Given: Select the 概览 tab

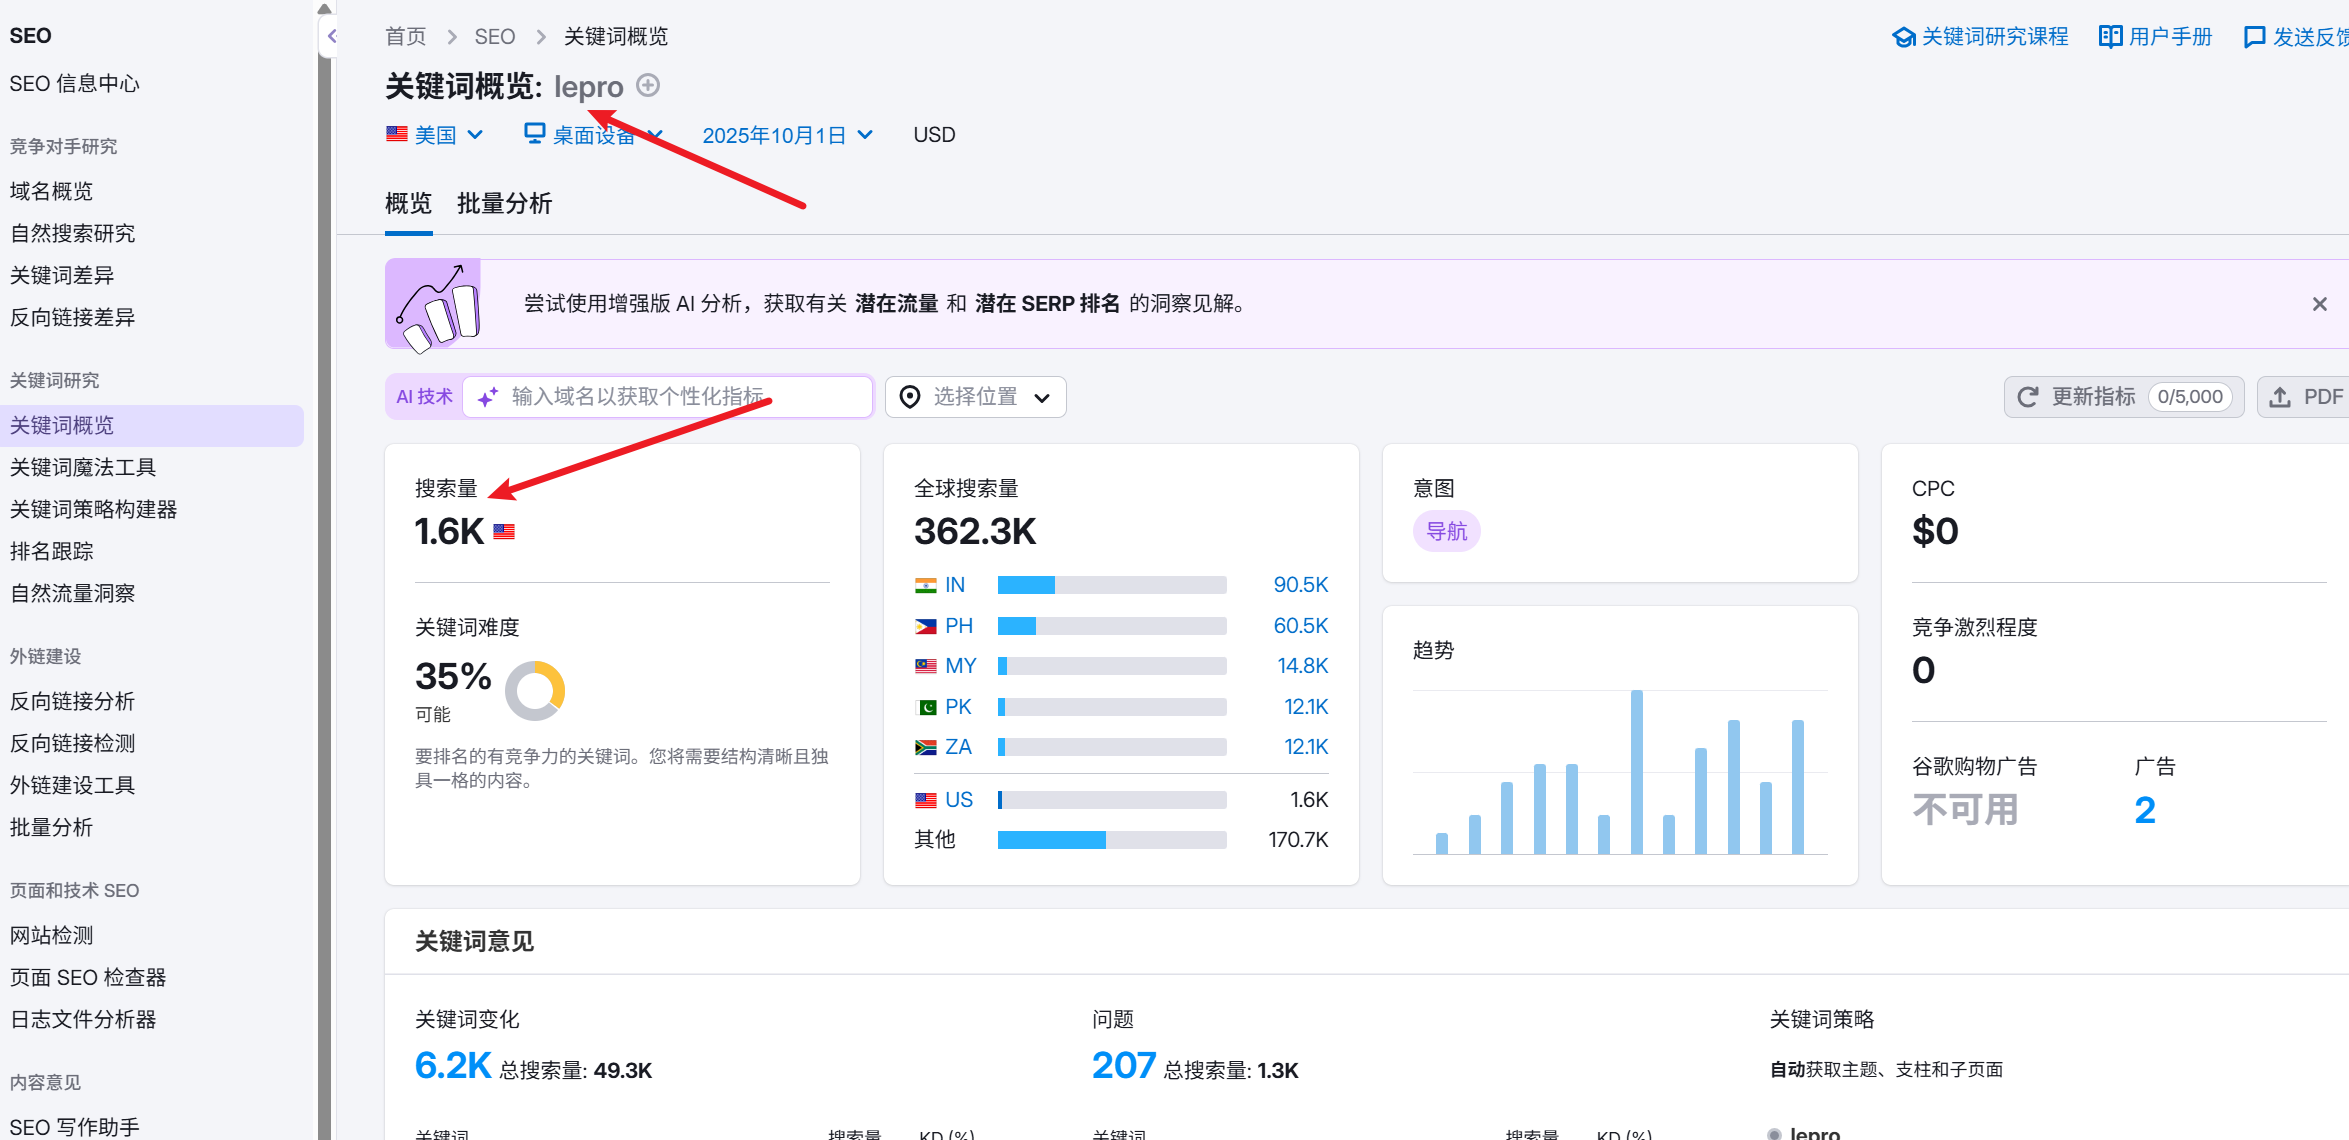Looking at the screenshot, I should 408,204.
